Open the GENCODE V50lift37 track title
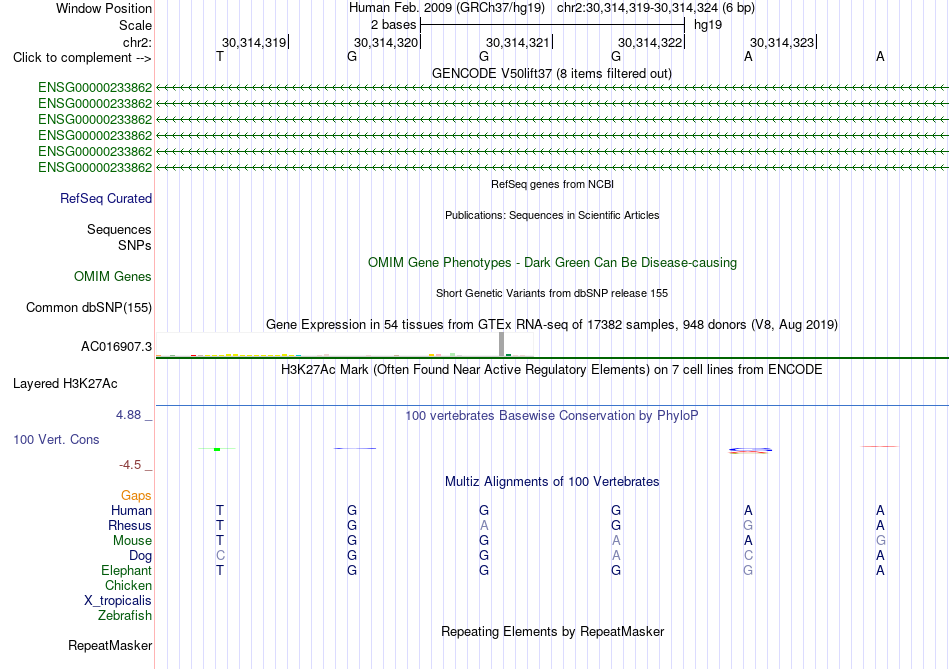Screen dimensions: 950x669 pos(552,73)
